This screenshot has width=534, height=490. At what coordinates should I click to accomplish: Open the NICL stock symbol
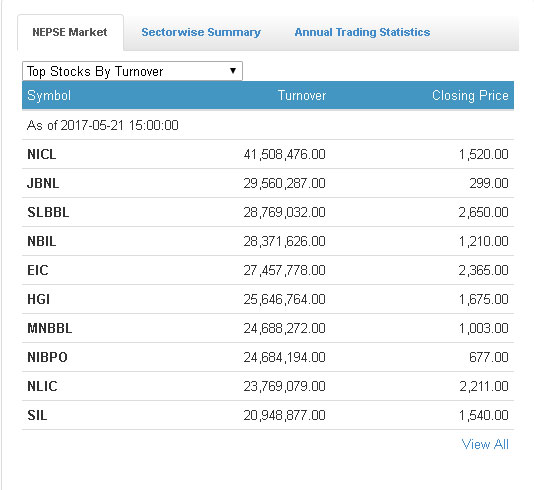point(42,154)
